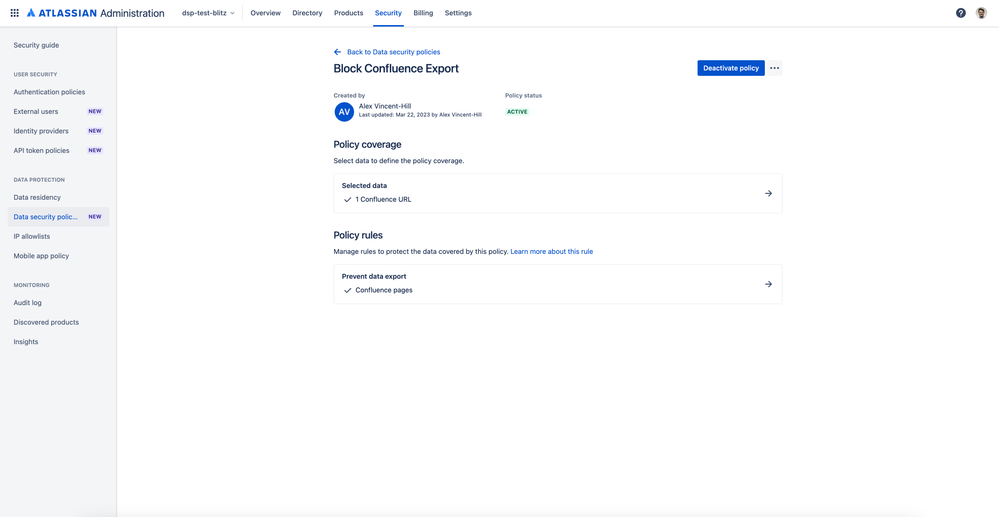Open Audit log in sidebar
The image size is (999, 517).
(x=27, y=303)
